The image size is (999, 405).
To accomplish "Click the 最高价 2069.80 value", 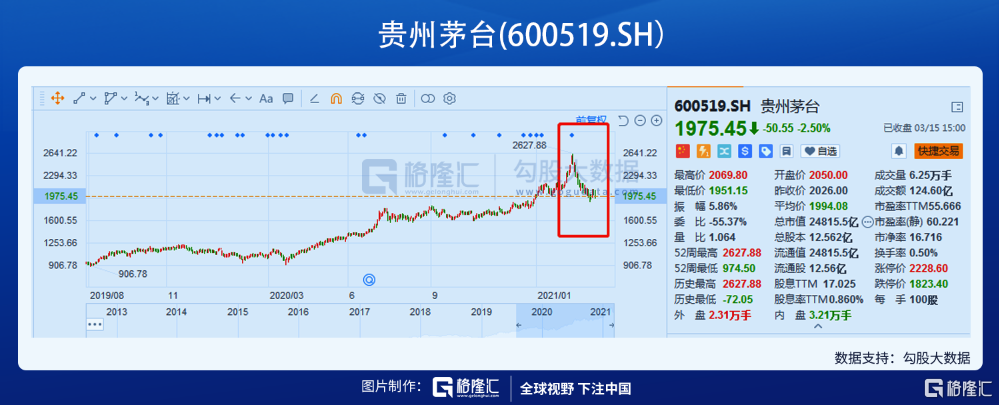I will [729, 174].
